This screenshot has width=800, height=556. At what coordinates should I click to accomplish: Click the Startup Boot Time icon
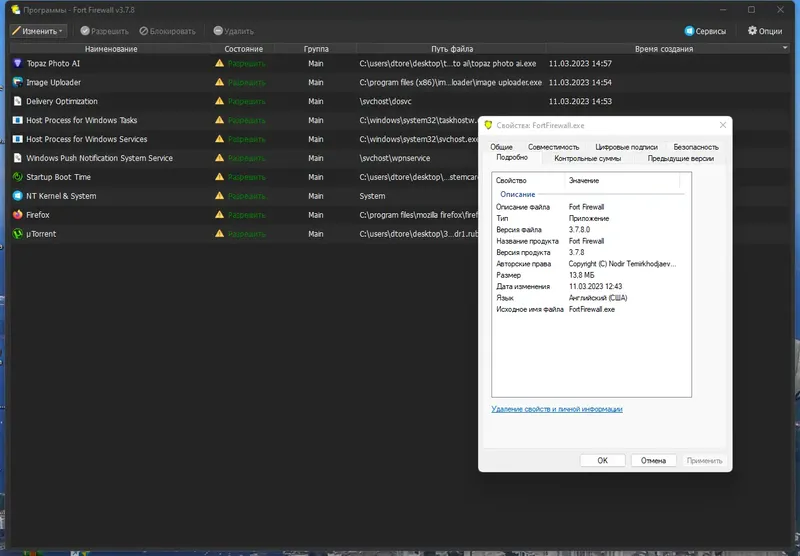click(x=17, y=177)
